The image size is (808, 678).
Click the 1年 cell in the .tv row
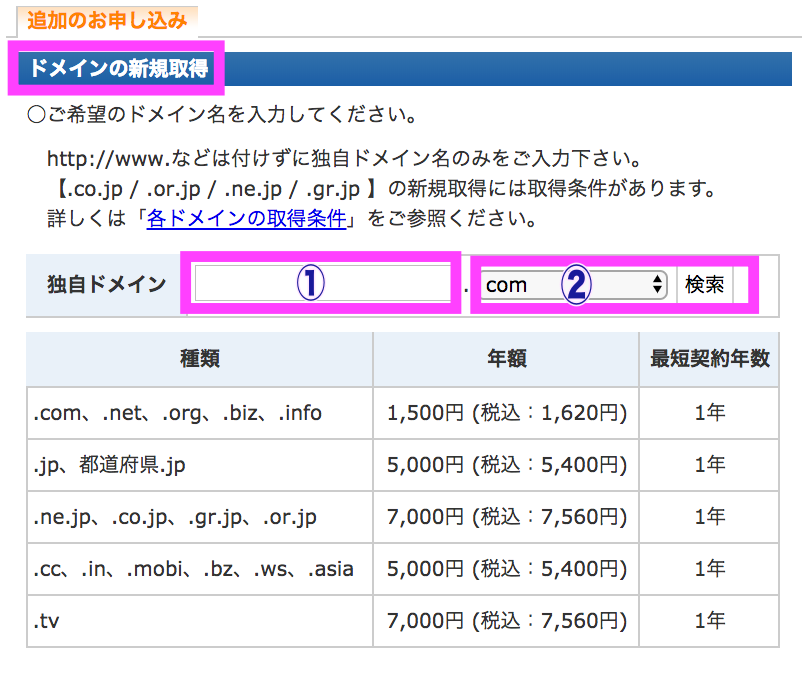pyautogui.click(x=710, y=621)
